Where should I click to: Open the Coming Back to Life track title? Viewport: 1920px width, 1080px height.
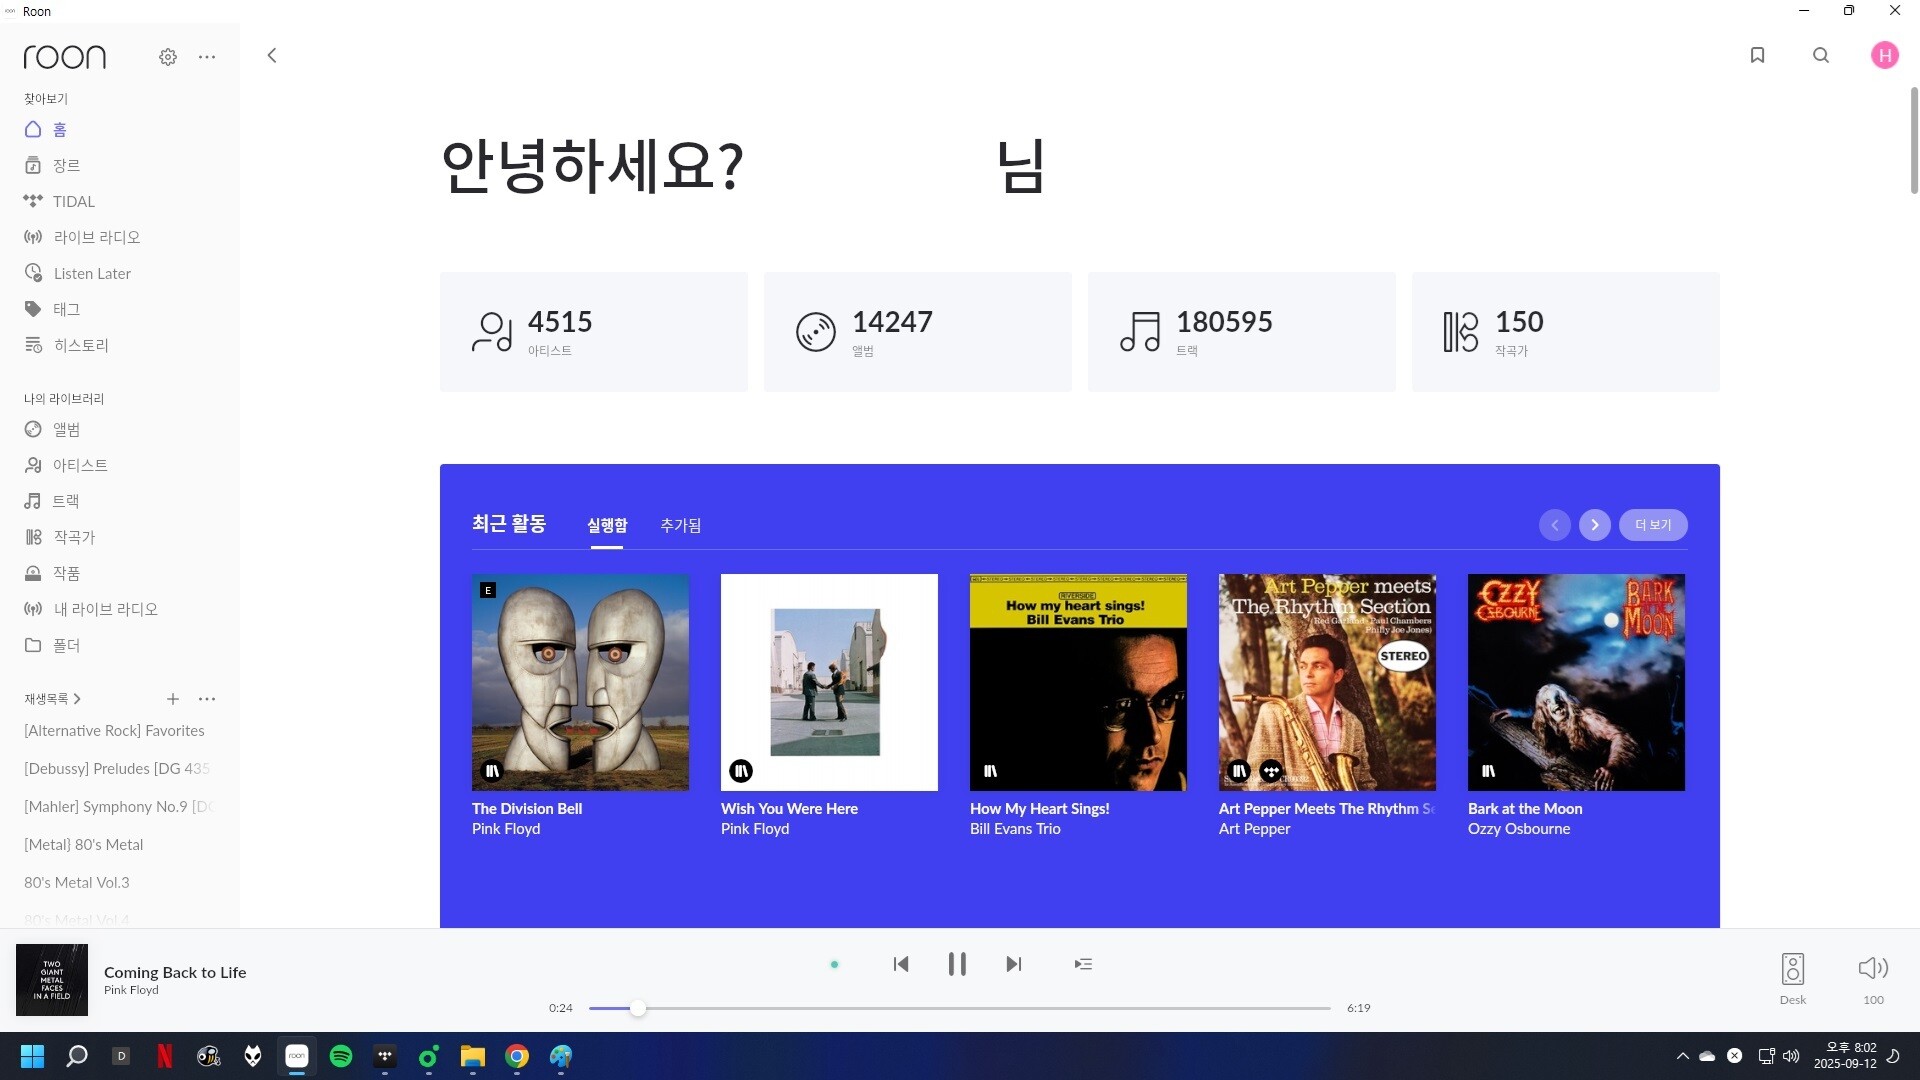point(175,972)
